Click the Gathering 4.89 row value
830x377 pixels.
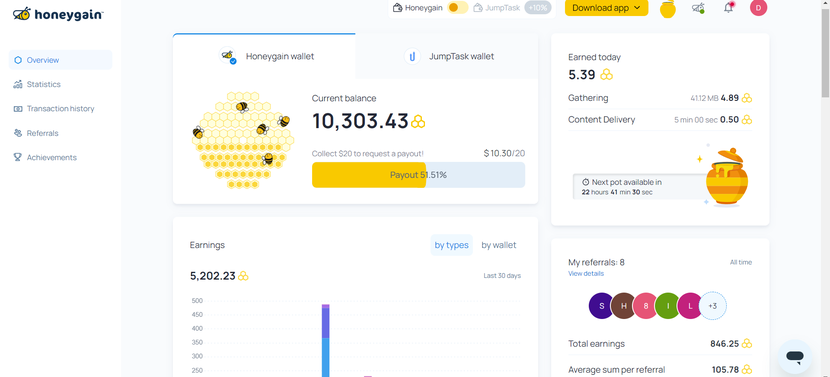[x=729, y=98]
